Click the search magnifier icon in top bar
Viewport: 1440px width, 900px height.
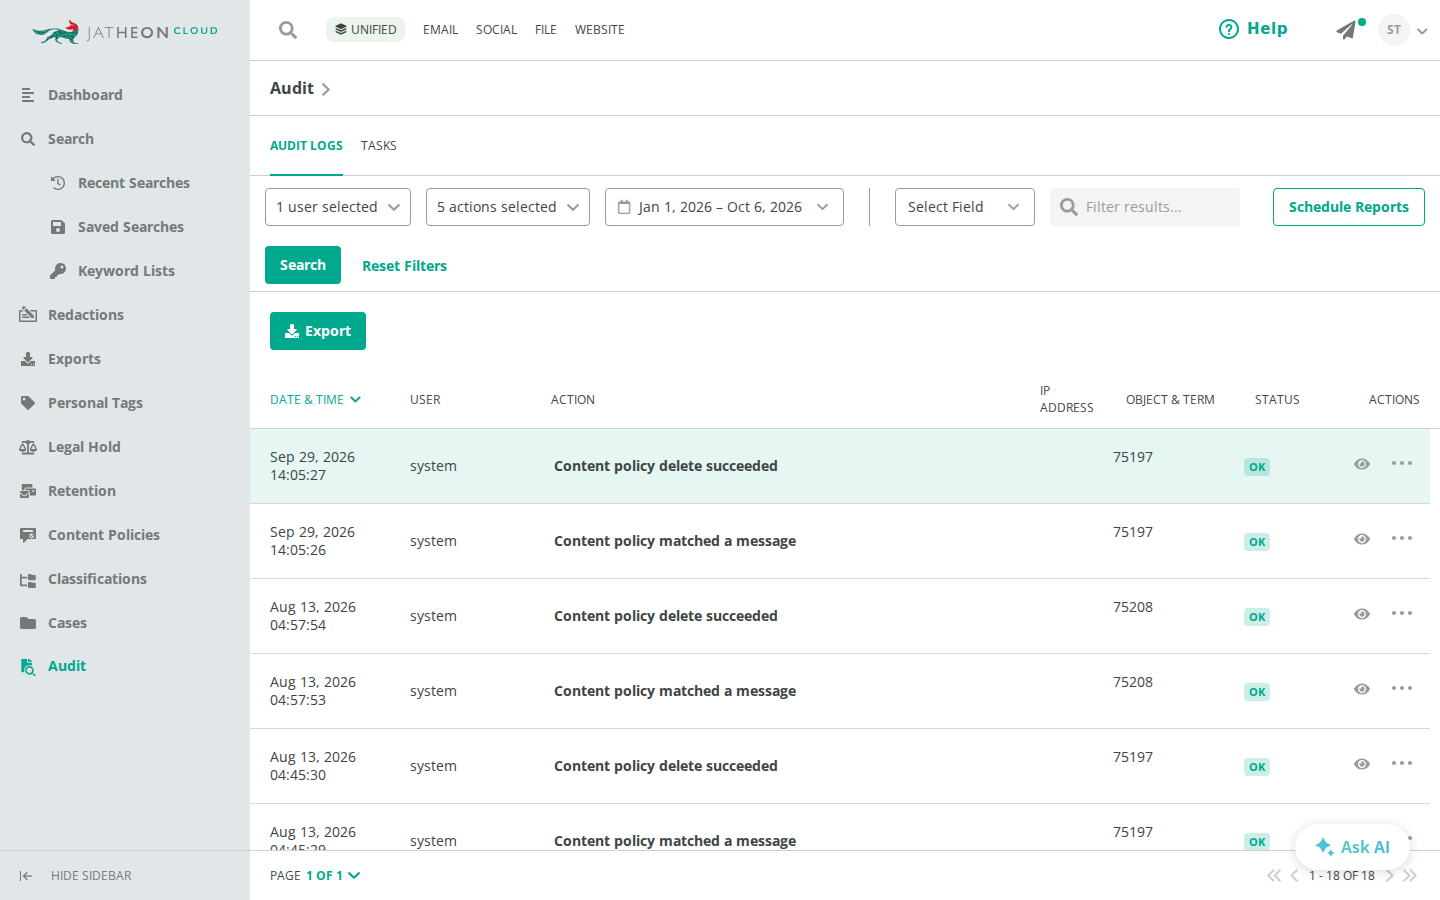tap(288, 30)
